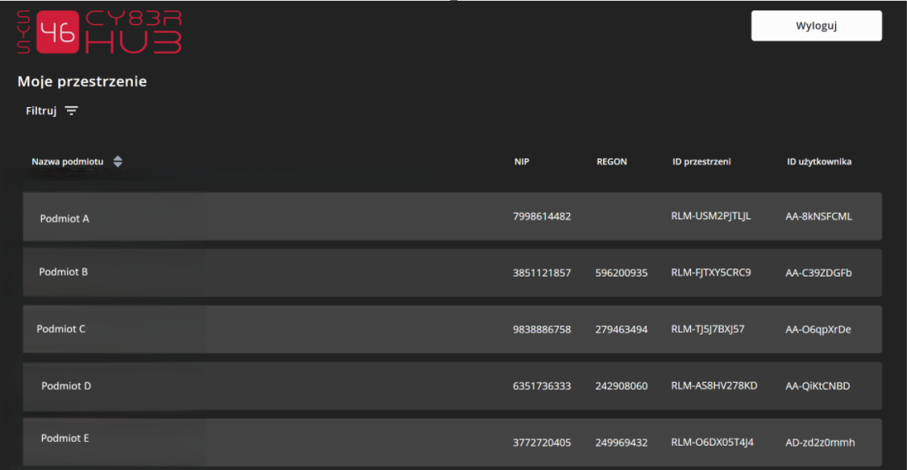Open the Podmiot E row
Screen dimensions: 907x470
pos(452,442)
